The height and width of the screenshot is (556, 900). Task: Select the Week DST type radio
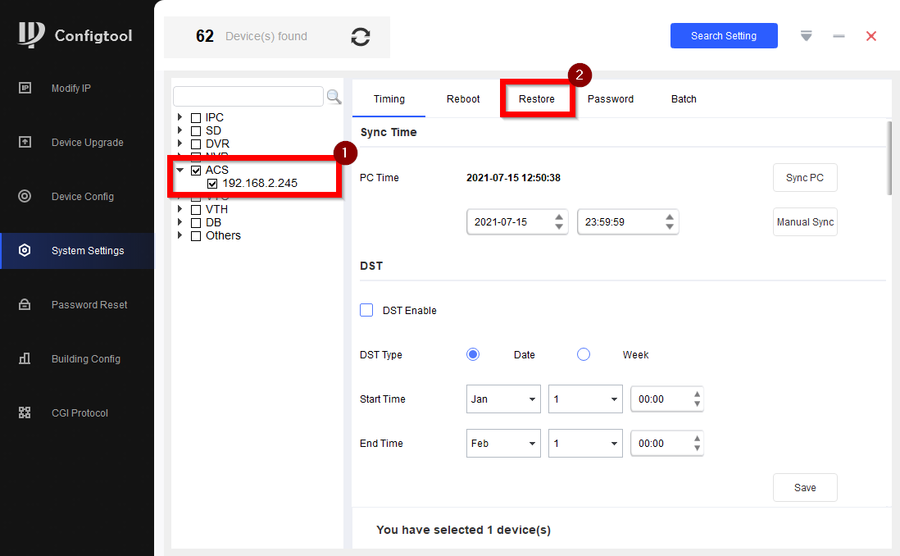pos(584,354)
